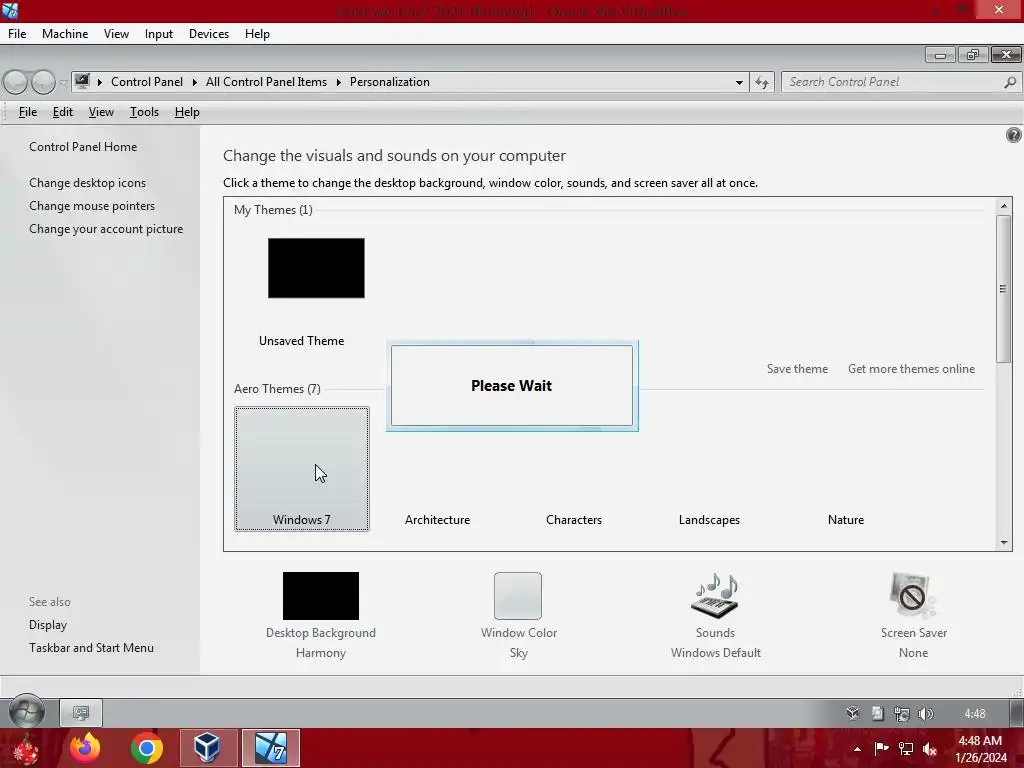The image size is (1024, 768).
Task: Open the Control Panel Tools menu
Action: click(x=144, y=112)
